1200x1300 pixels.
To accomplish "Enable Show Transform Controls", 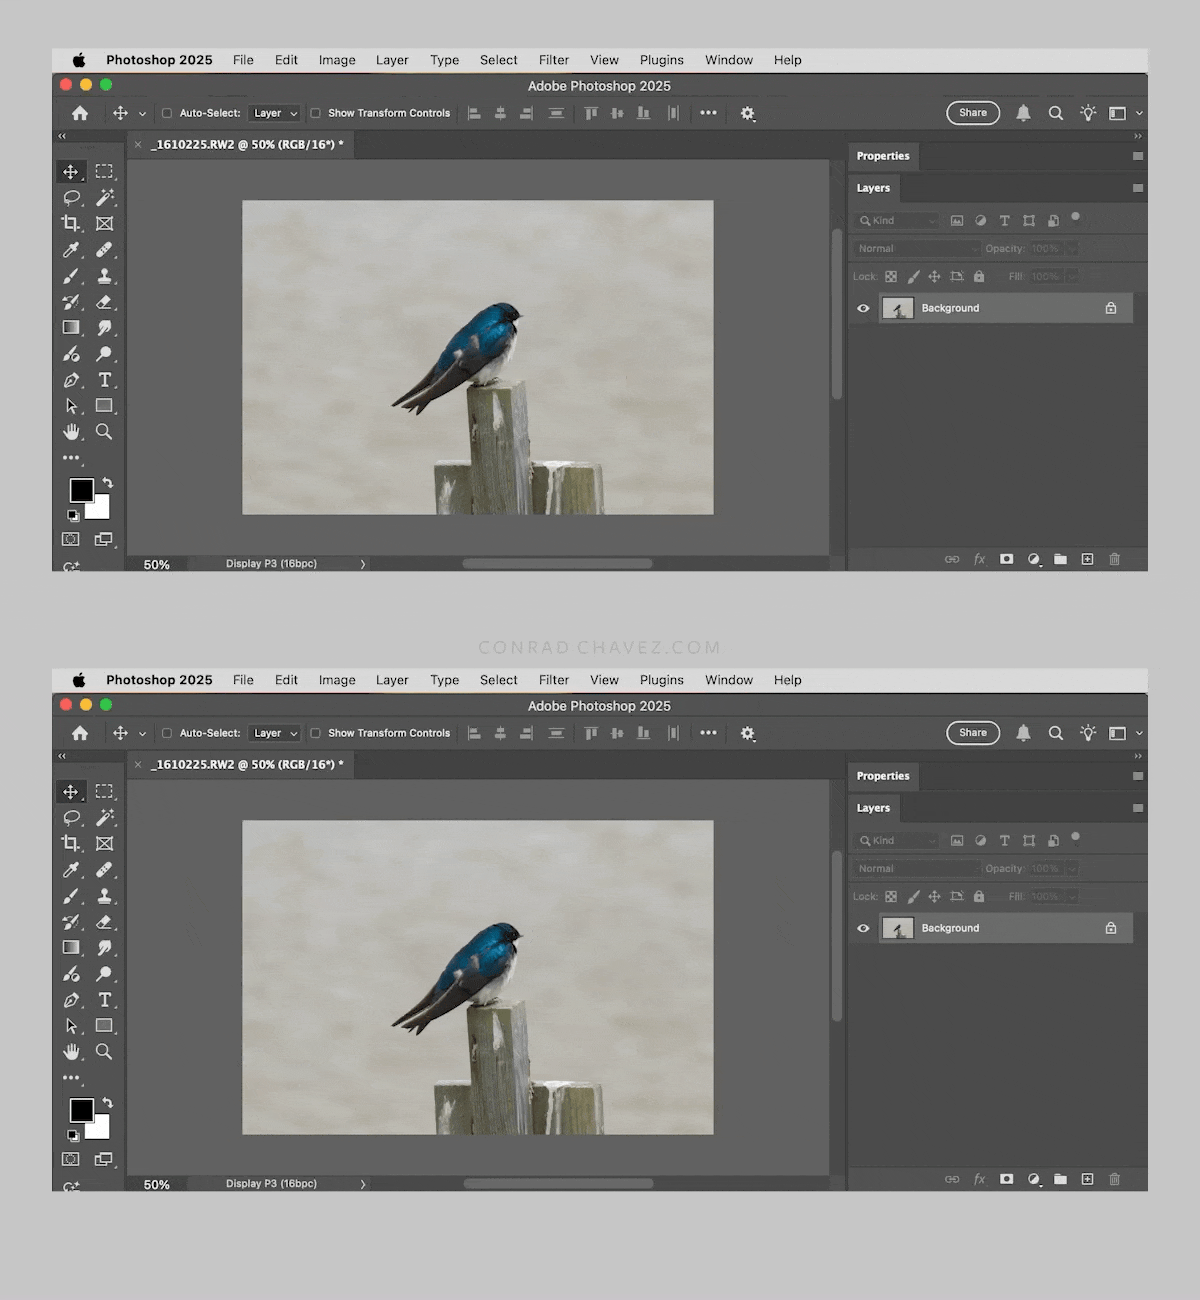I will point(315,113).
